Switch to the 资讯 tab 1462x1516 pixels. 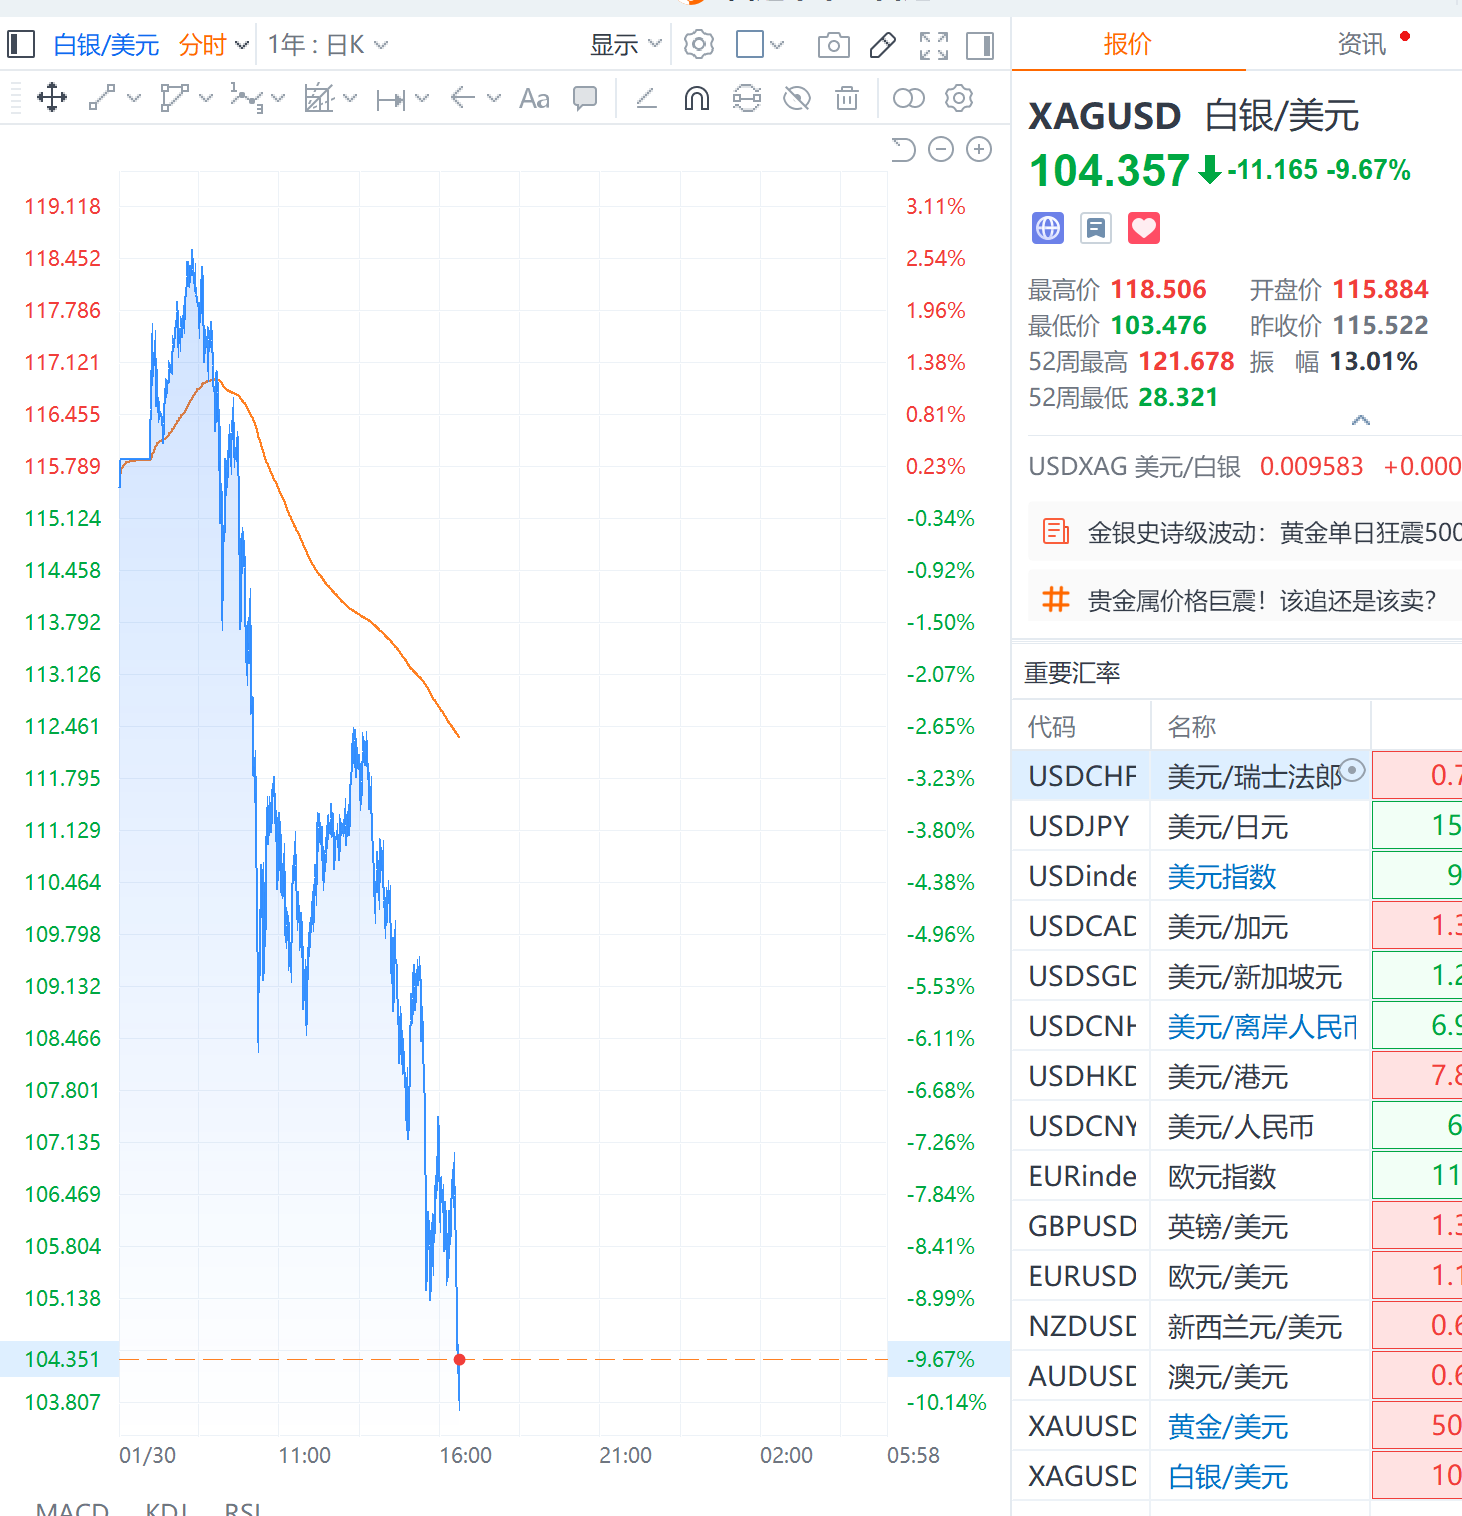pos(1361,44)
